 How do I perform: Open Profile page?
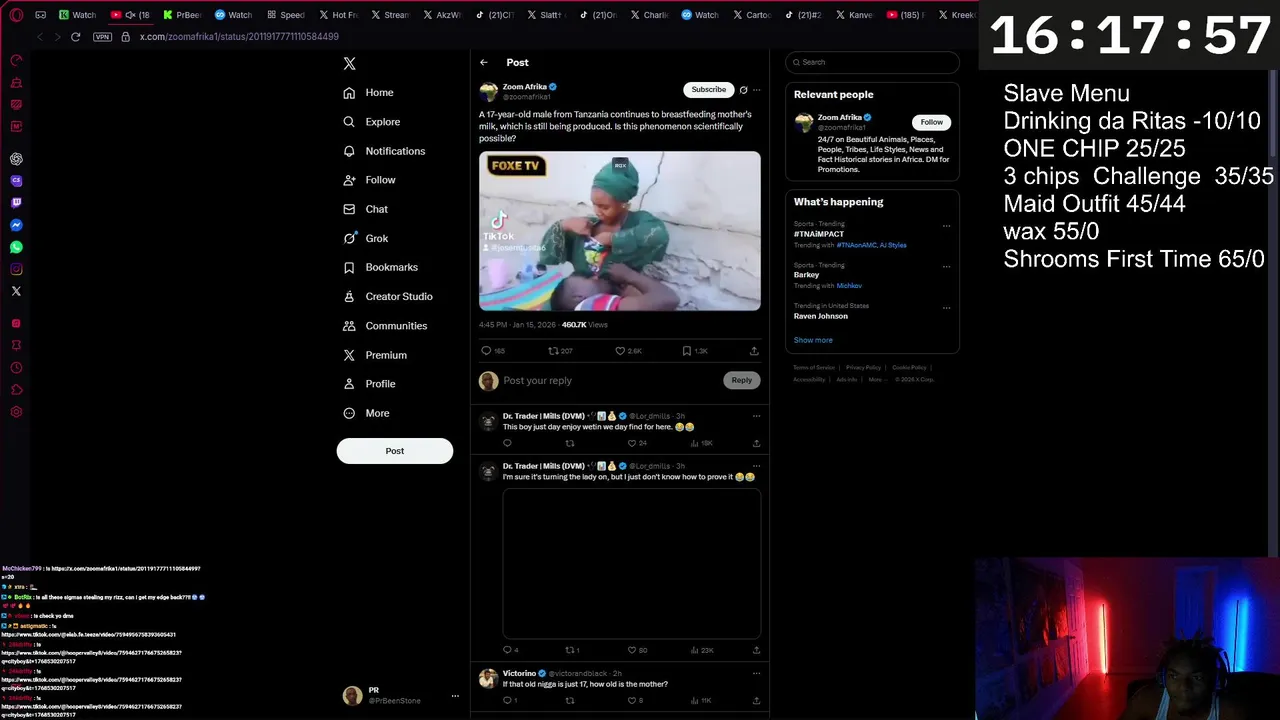(369, 384)
